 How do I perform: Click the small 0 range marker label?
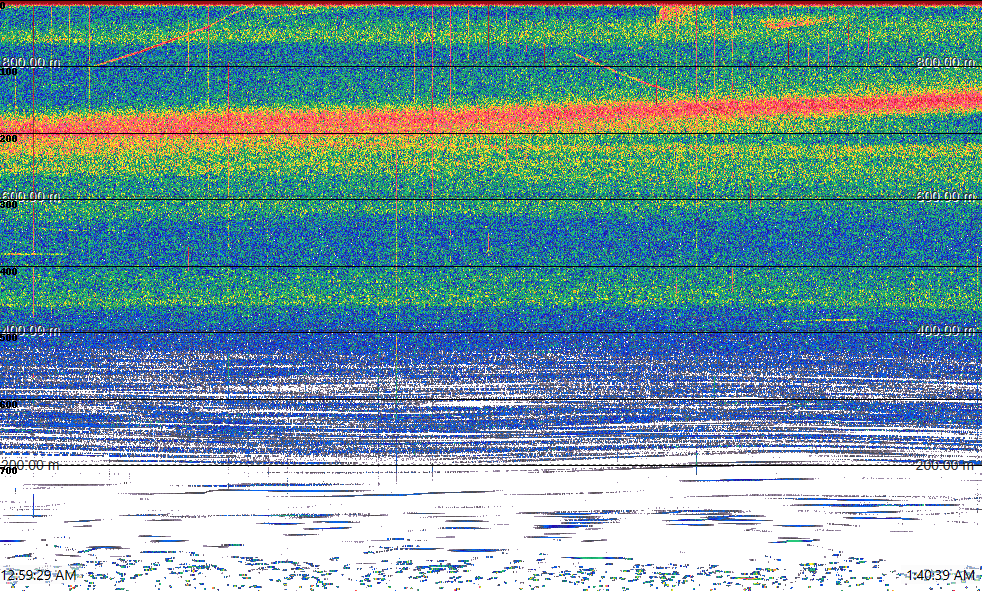(3, 5)
